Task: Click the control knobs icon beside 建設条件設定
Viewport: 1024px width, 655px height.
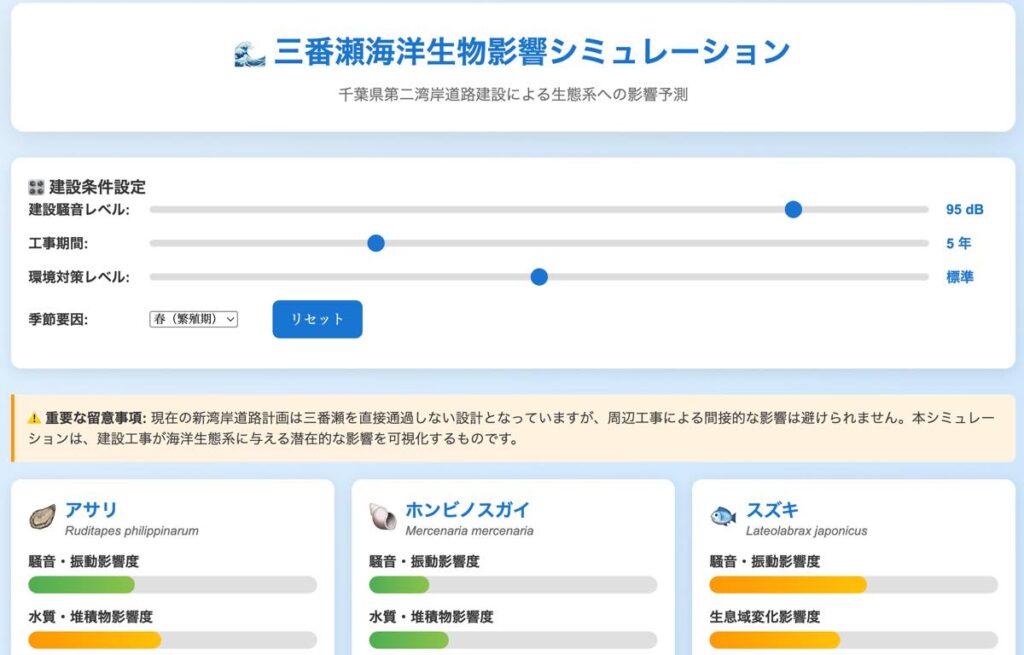Action: click(37, 187)
